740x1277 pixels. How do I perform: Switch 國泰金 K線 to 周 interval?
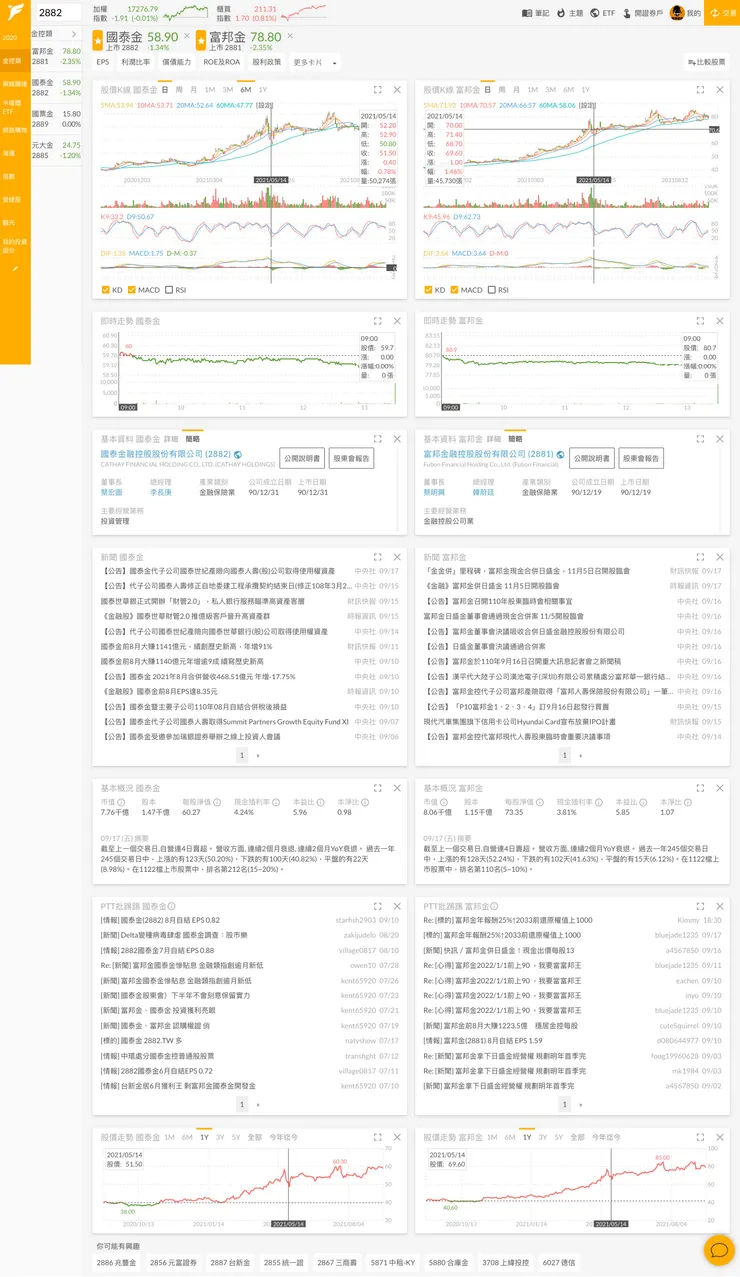(x=179, y=89)
